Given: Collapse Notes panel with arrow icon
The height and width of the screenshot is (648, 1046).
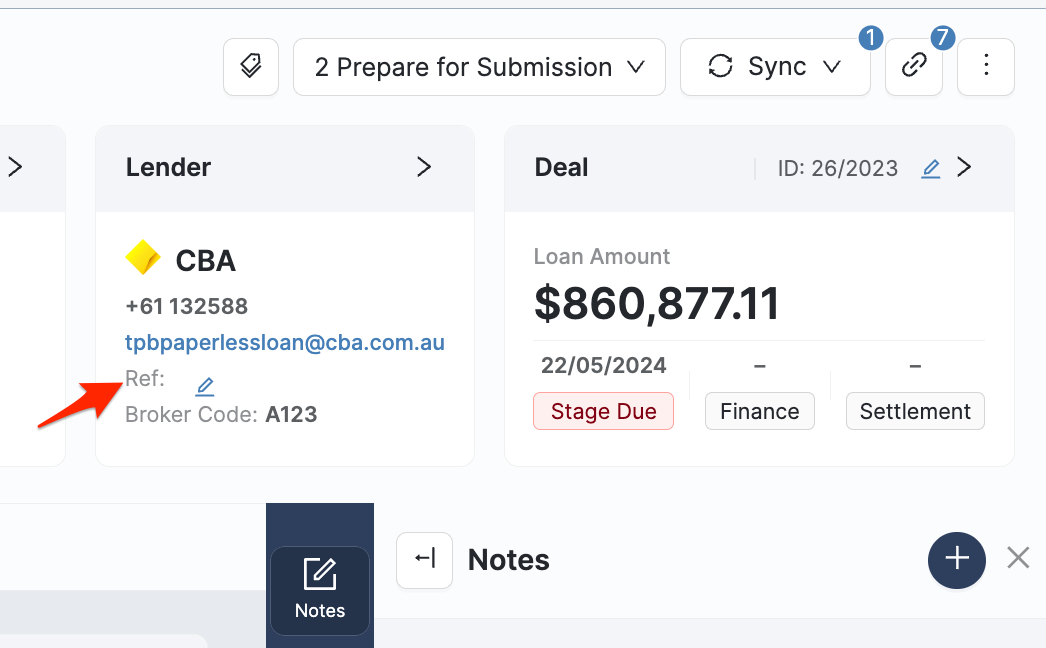Looking at the screenshot, I should (425, 559).
